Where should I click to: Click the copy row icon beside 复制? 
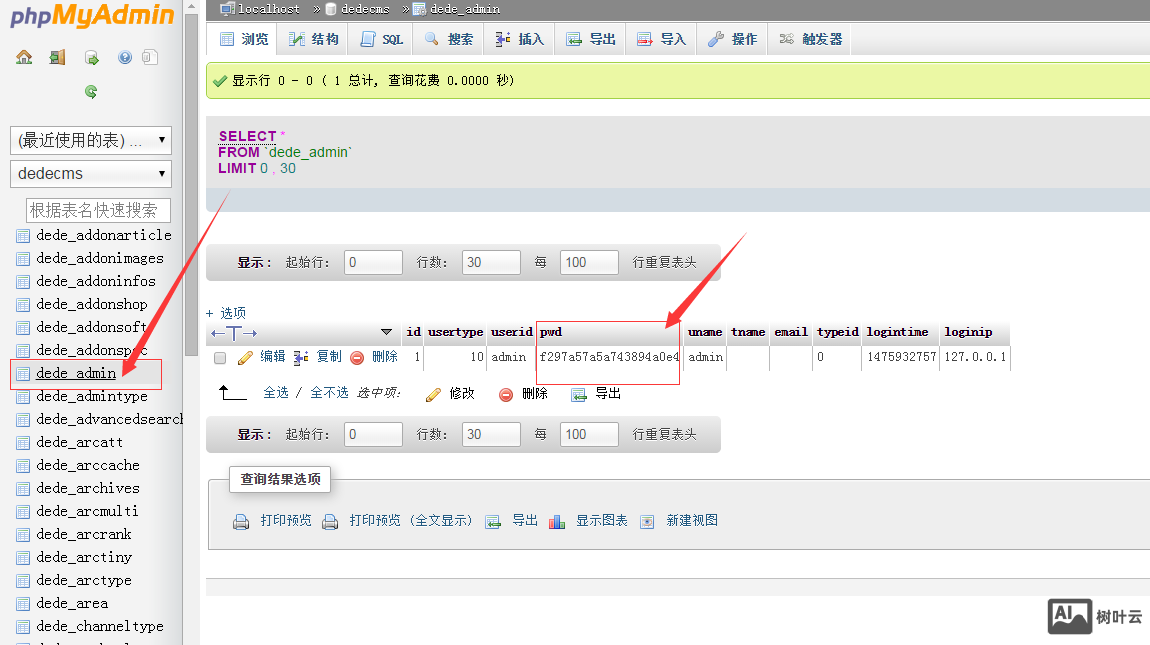[x=301, y=357]
